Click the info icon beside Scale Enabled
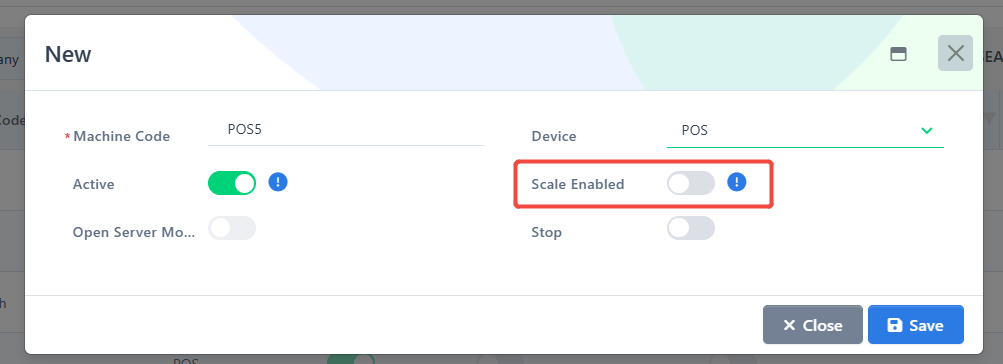 pyautogui.click(x=737, y=182)
